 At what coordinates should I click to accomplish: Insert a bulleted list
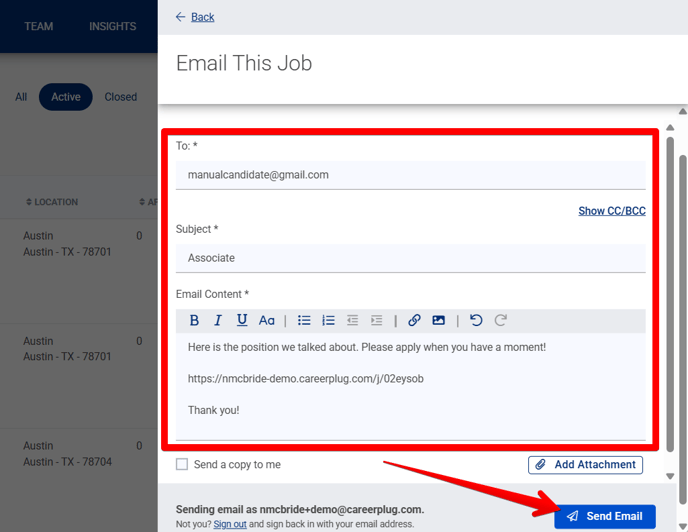304,321
